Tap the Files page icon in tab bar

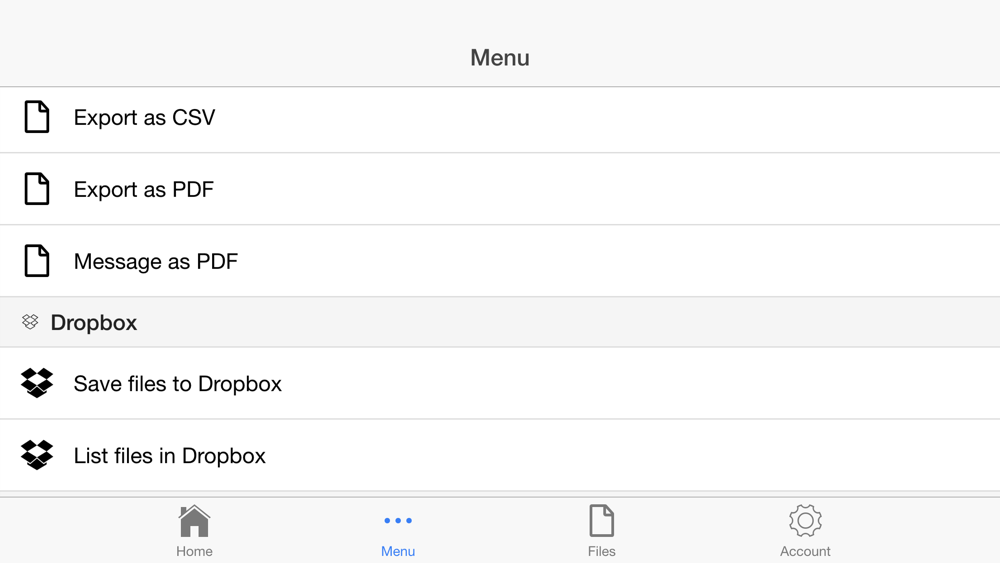tap(601, 521)
